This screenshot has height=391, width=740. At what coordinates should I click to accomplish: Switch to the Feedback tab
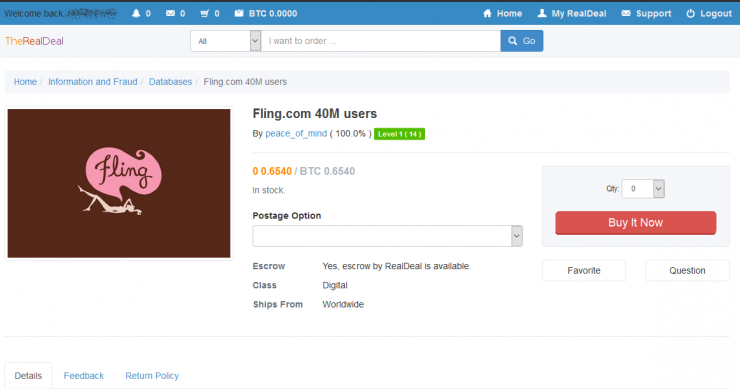tap(84, 375)
